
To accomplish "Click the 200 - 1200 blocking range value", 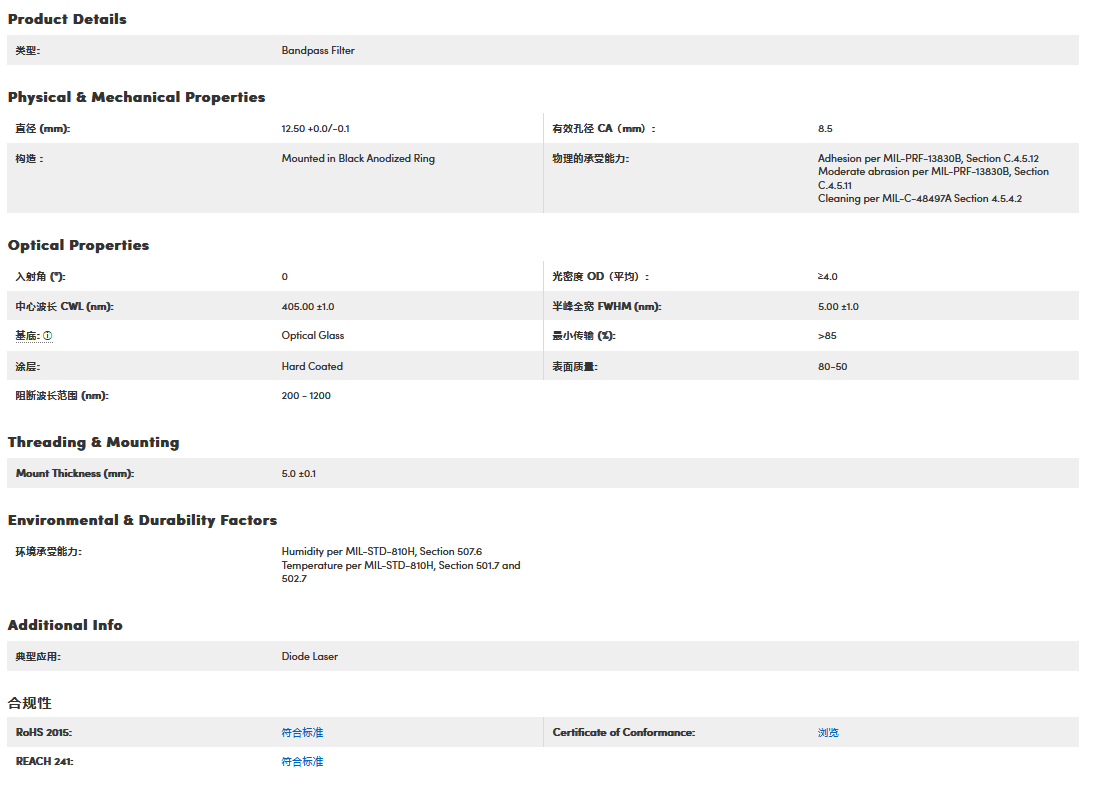I will coord(306,395).
